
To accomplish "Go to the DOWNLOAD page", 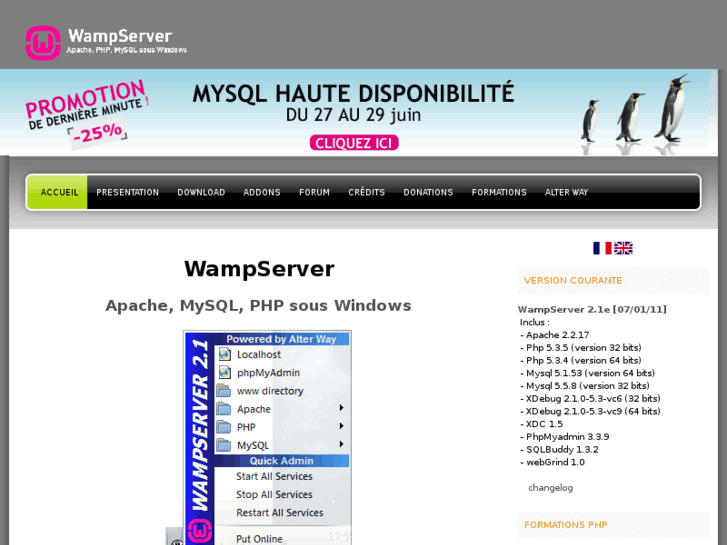I will pos(201,192).
